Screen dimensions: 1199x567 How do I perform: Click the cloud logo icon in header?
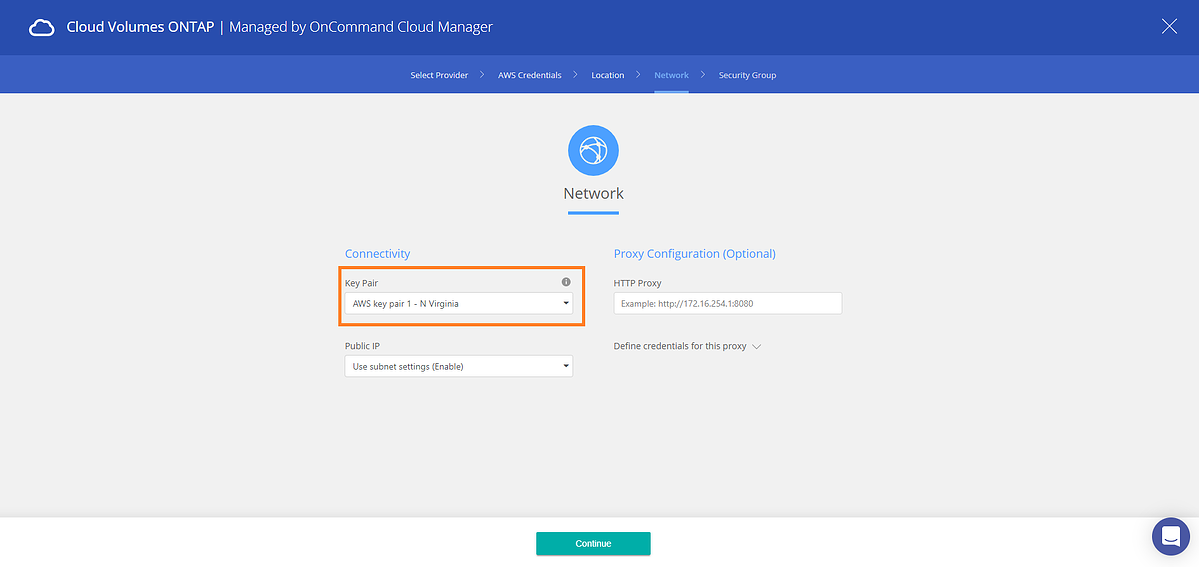(42, 28)
